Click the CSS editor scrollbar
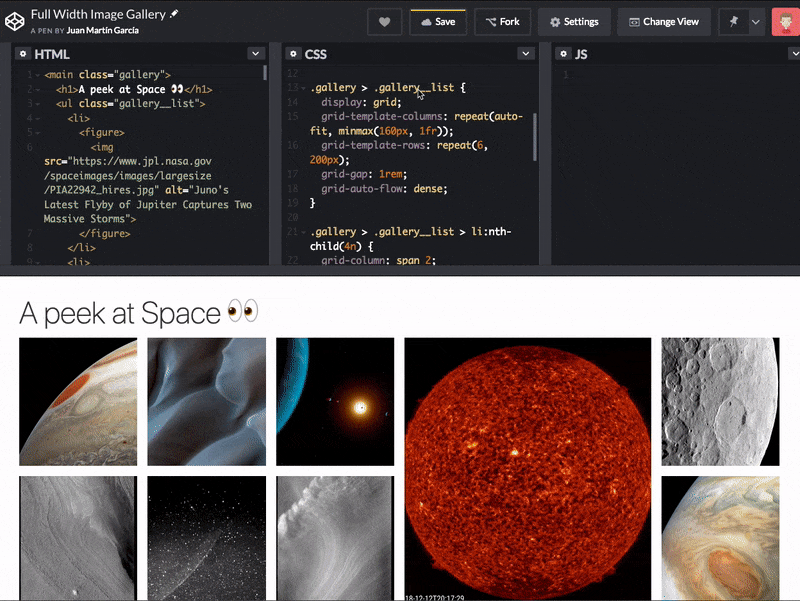Image resolution: width=800 pixels, height=601 pixels. coord(535,137)
